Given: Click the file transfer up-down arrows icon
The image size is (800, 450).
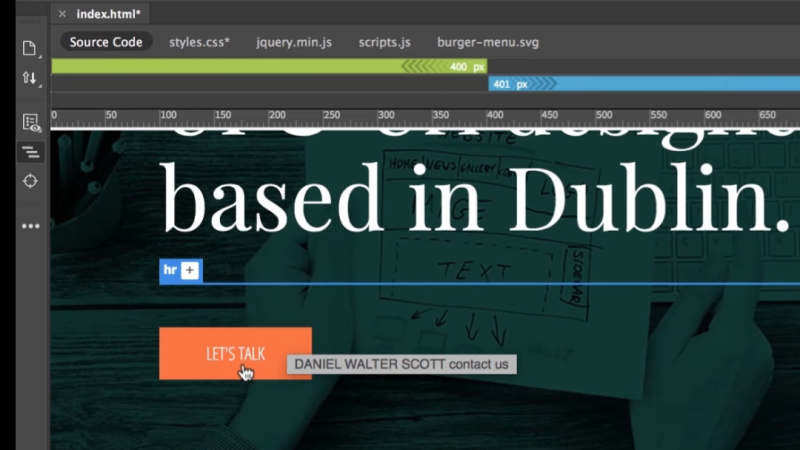Looking at the screenshot, I should 30,78.
